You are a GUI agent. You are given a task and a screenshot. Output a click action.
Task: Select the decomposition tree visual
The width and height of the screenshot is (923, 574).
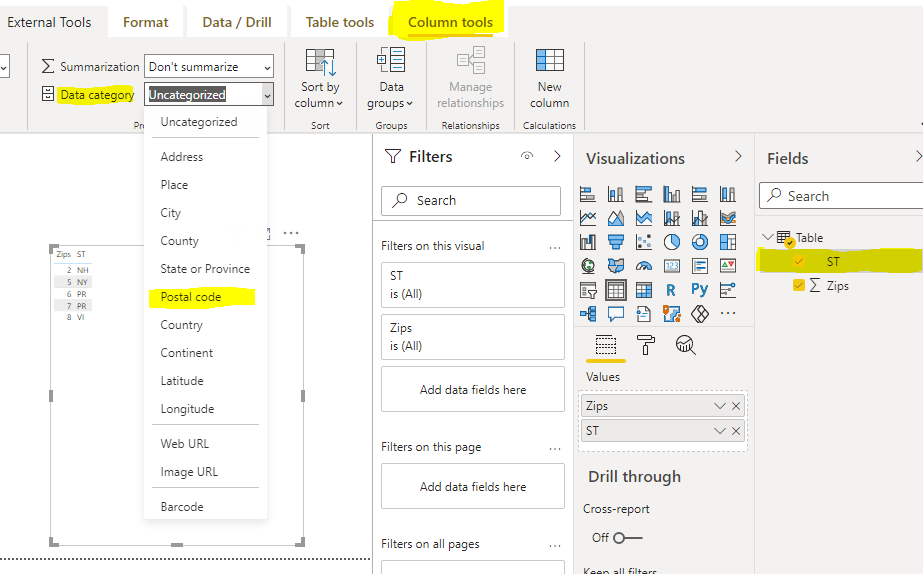pos(587,314)
